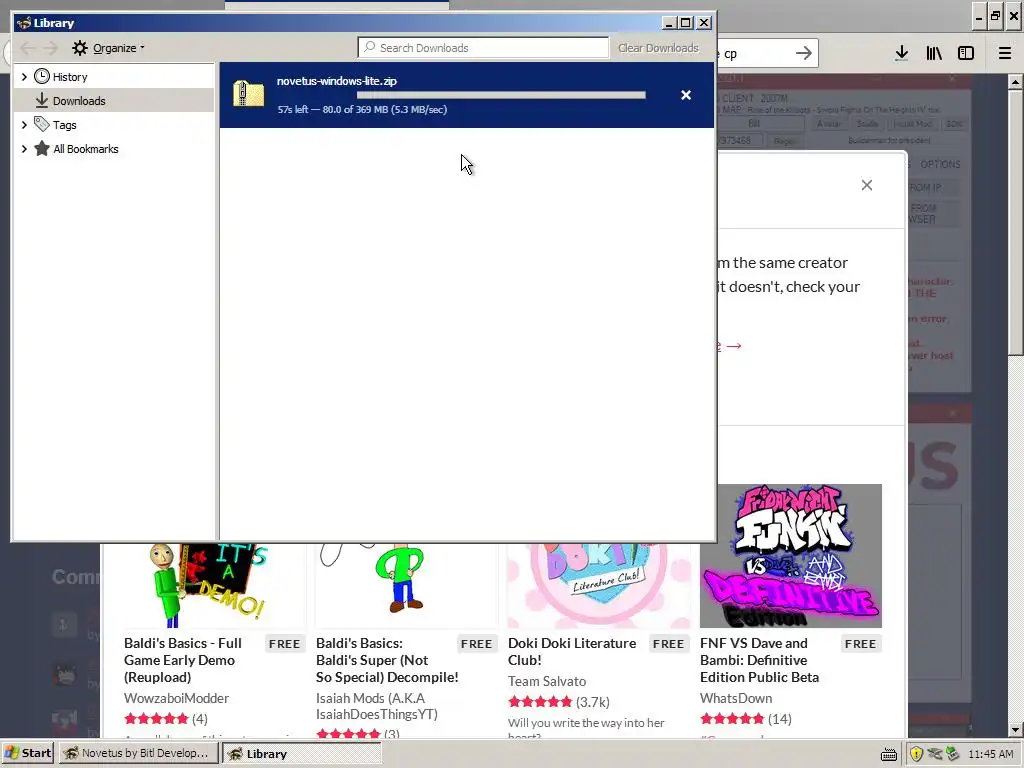1024x768 pixels.
Task: Click the page scrollbar up arrow
Action: [1015, 82]
